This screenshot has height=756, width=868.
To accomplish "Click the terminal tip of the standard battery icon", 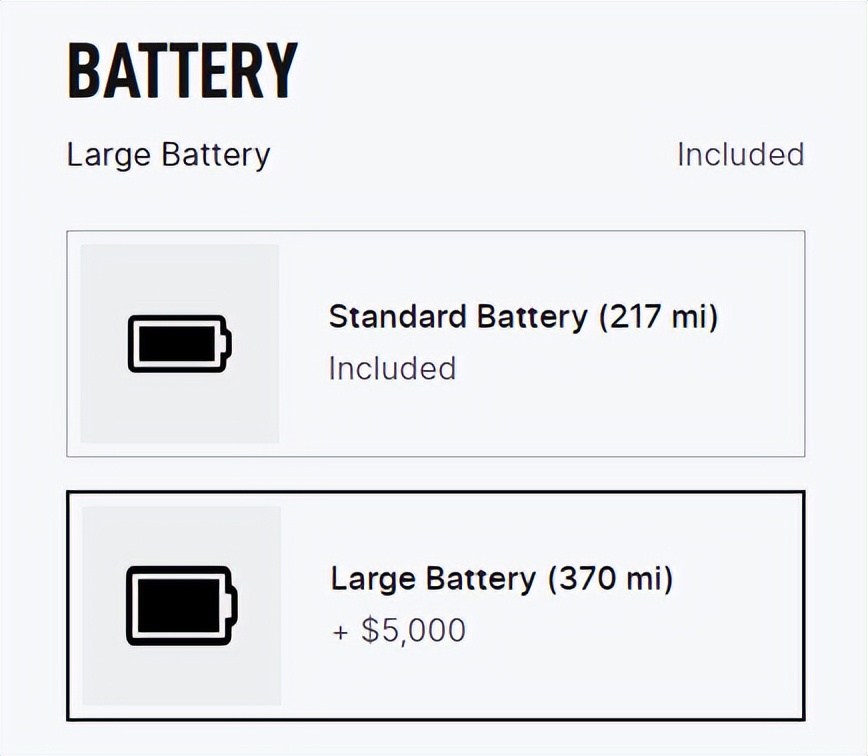I will click(229, 344).
